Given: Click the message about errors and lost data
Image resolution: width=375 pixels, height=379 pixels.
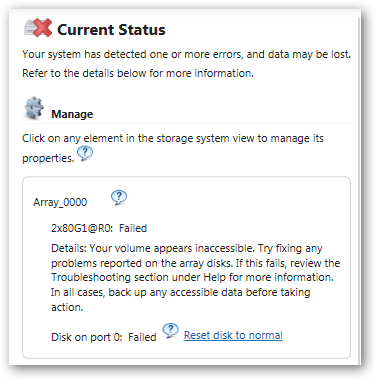Looking at the screenshot, I should click(x=186, y=54).
